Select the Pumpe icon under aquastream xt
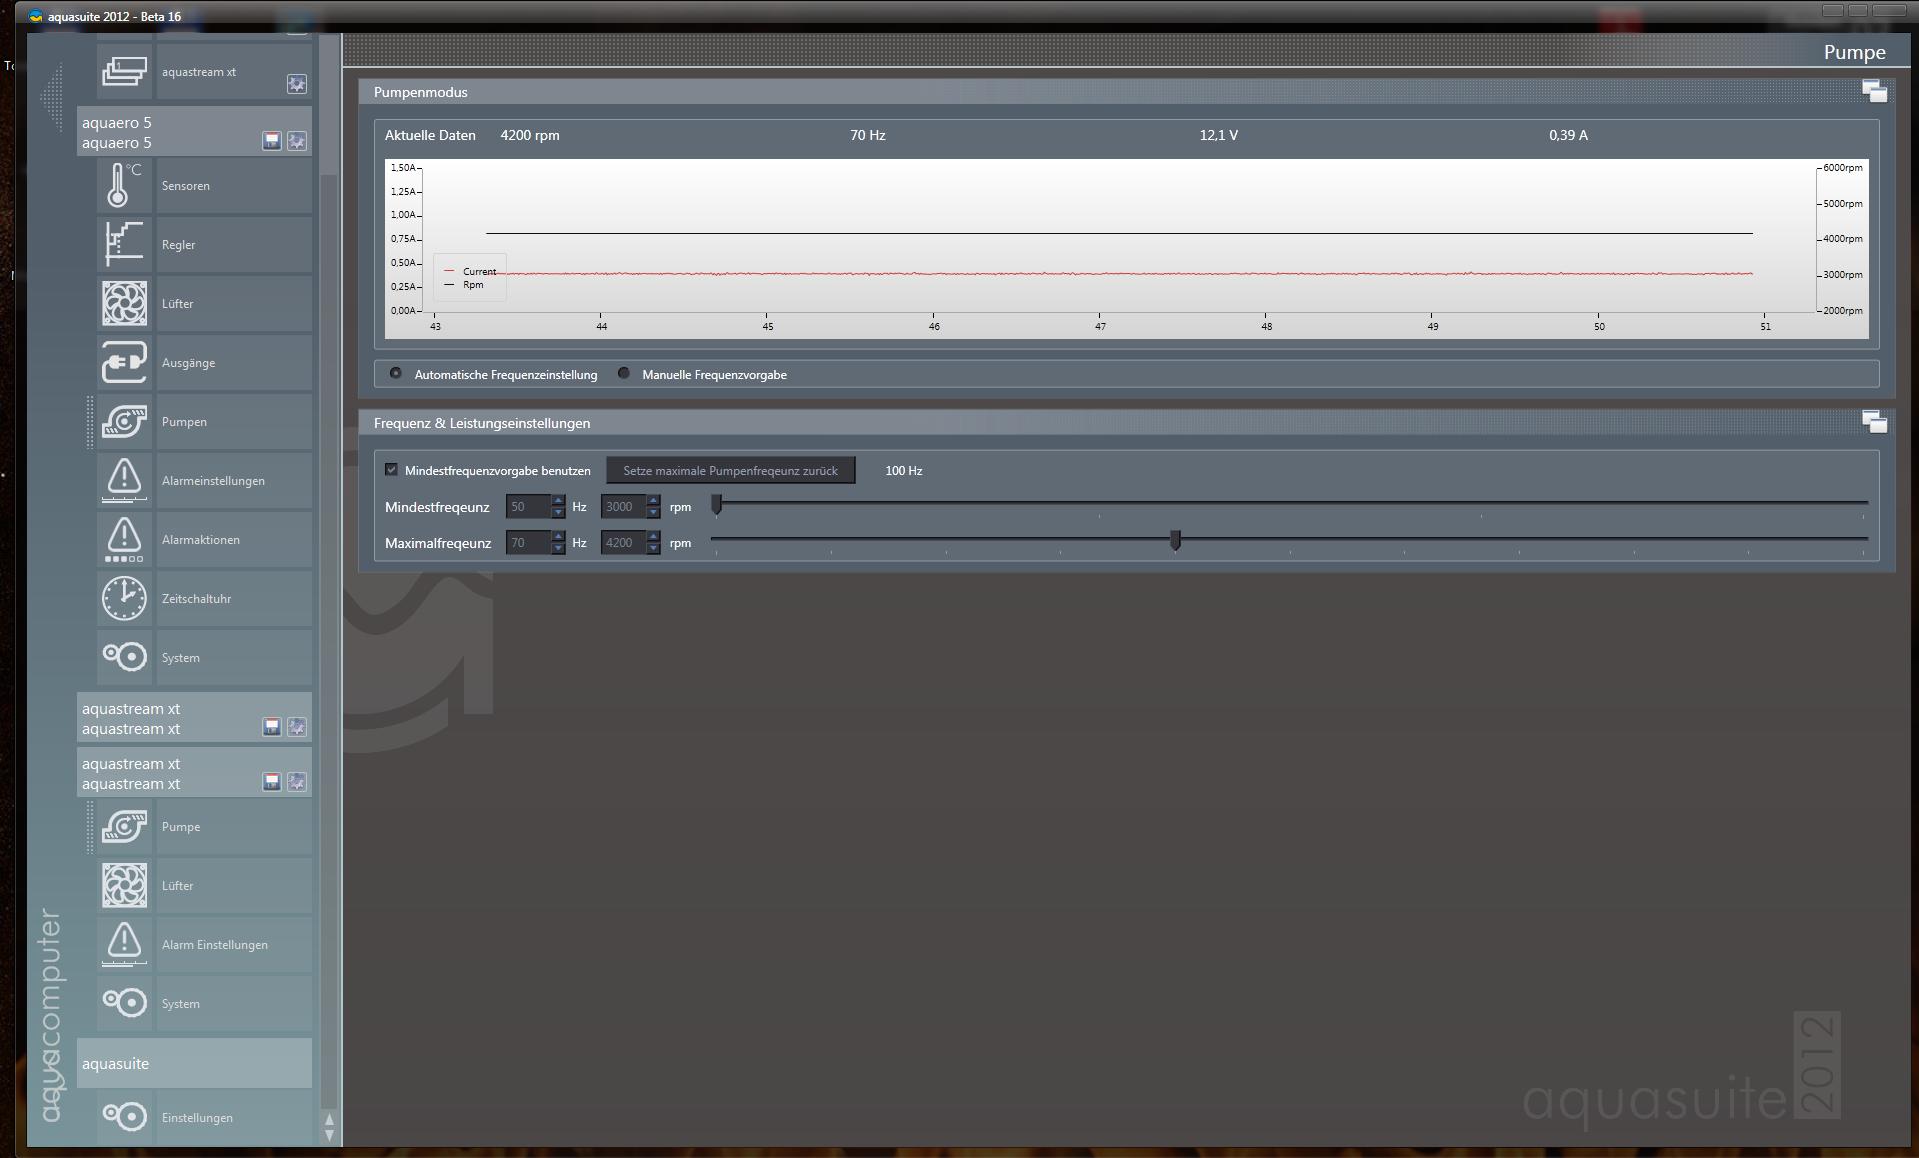The height and width of the screenshot is (1158, 1919). coord(124,827)
